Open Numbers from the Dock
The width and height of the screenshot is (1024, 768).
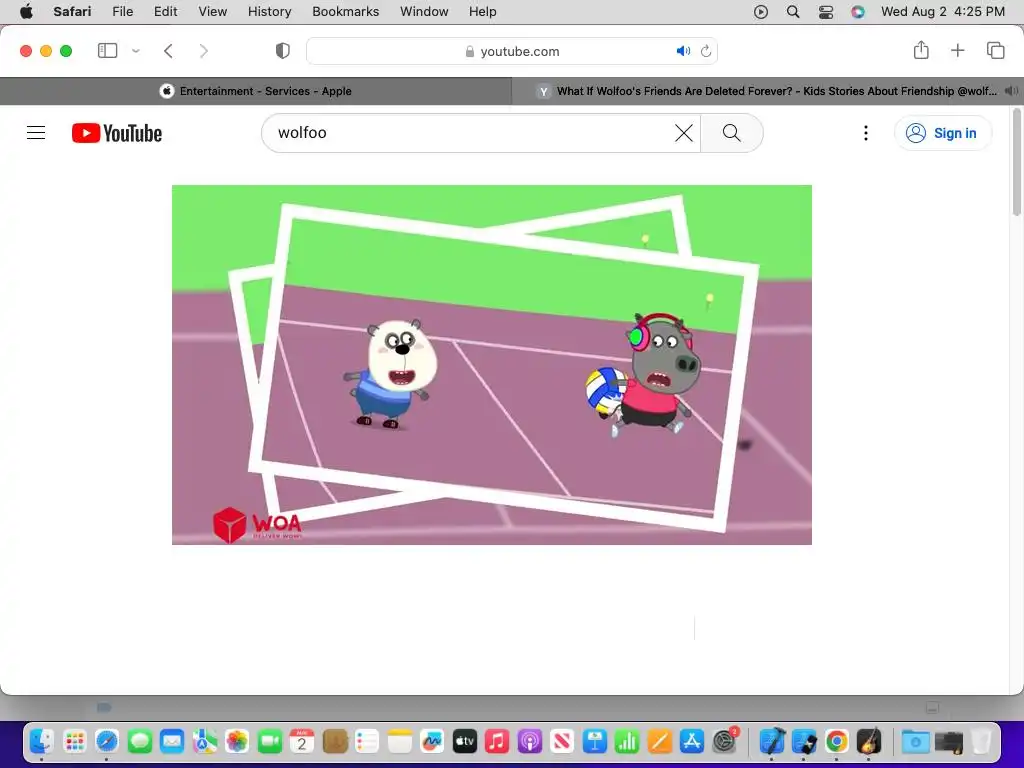[627, 742]
